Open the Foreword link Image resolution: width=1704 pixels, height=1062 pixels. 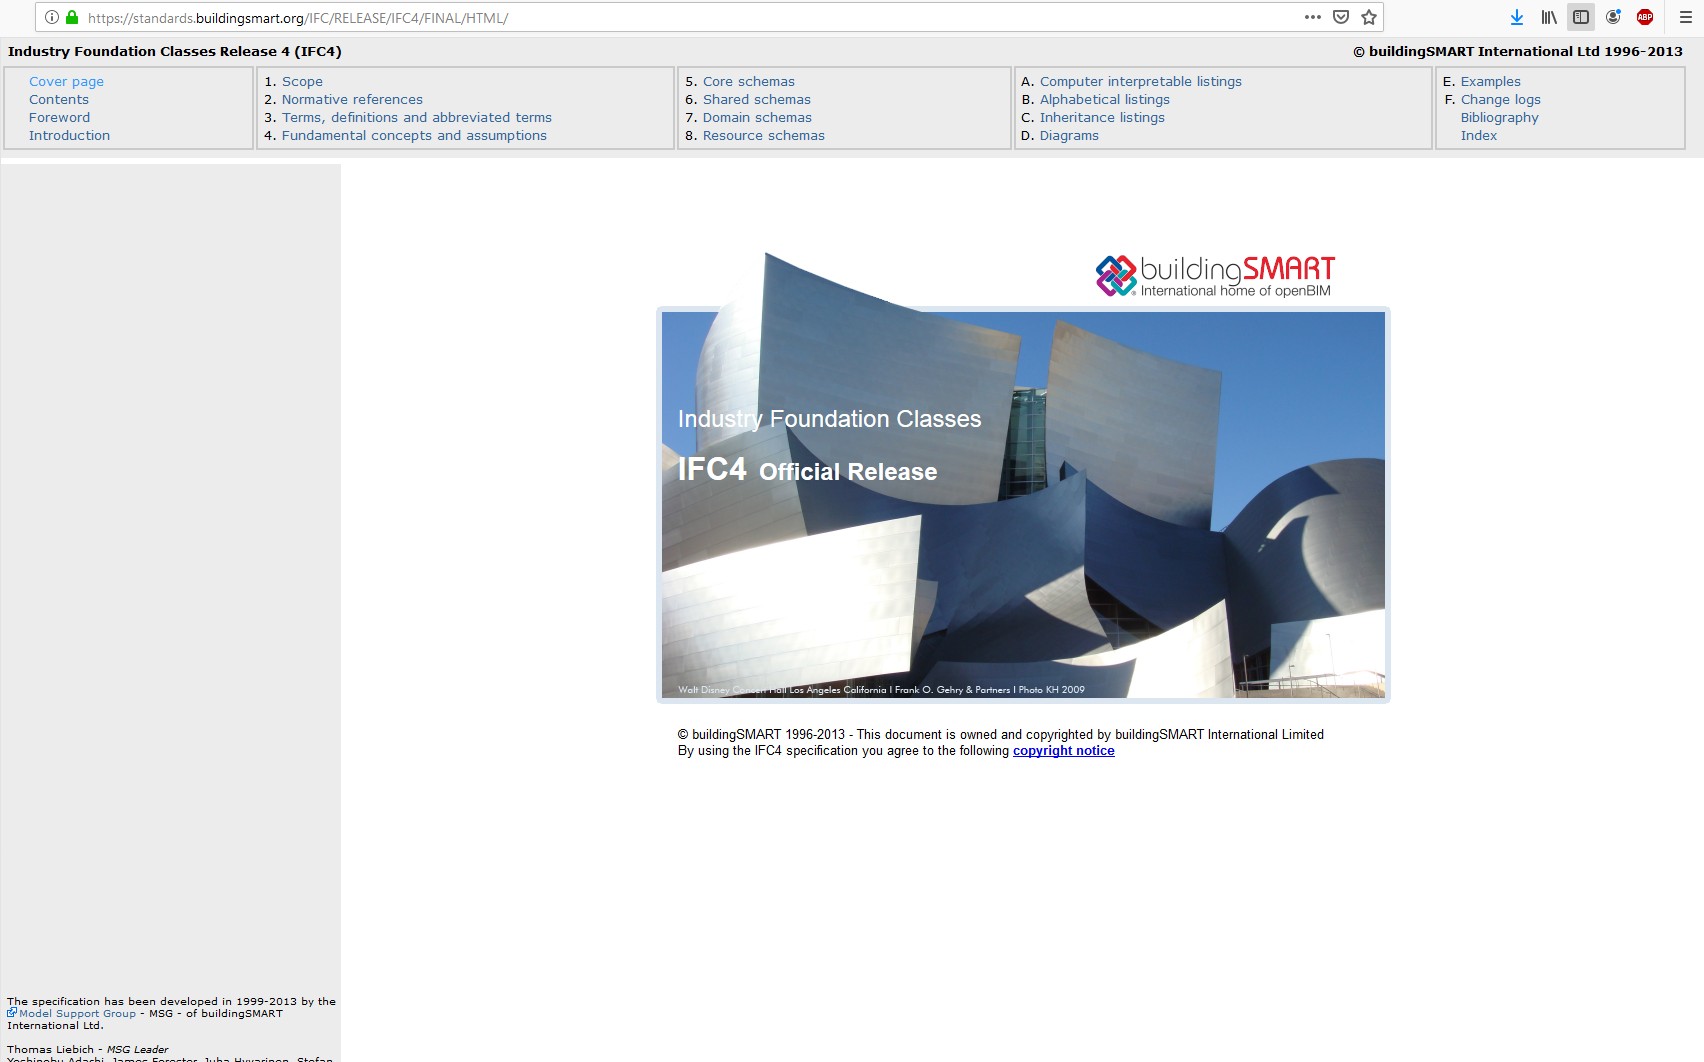[59, 118]
